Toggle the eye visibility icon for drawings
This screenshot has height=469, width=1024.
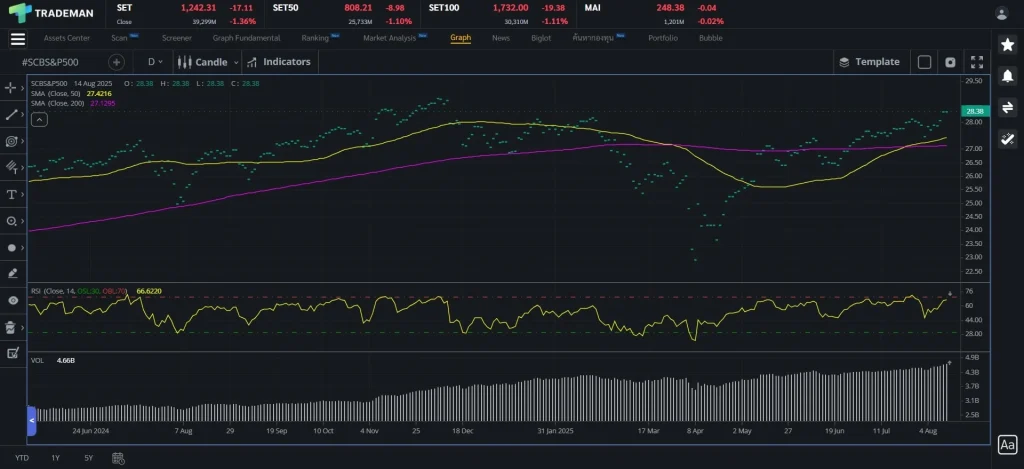coord(12,300)
